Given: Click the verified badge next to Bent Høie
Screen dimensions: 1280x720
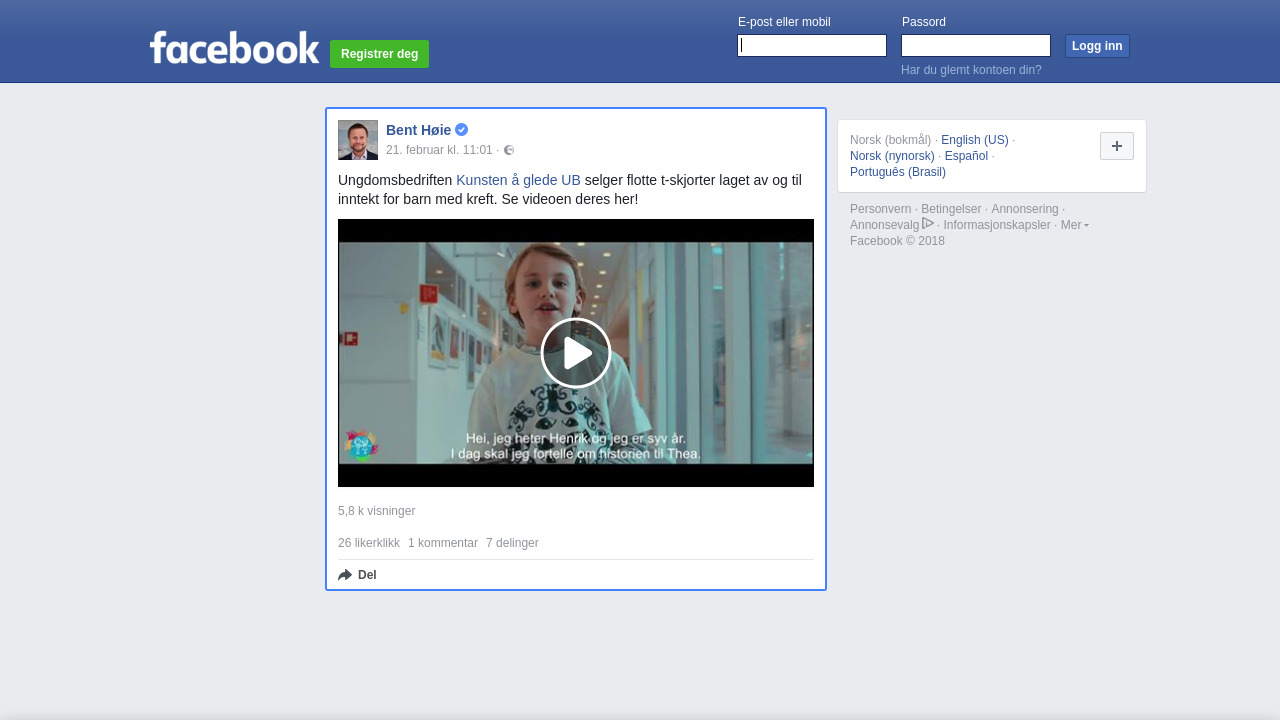Looking at the screenshot, I should pos(462,130).
